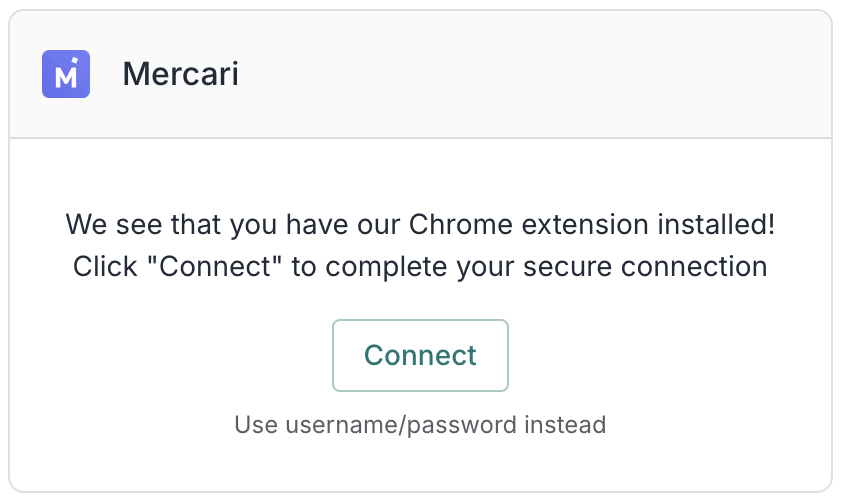843x503 pixels.
Task: Click the secure connection instruction line
Action: [420, 268]
